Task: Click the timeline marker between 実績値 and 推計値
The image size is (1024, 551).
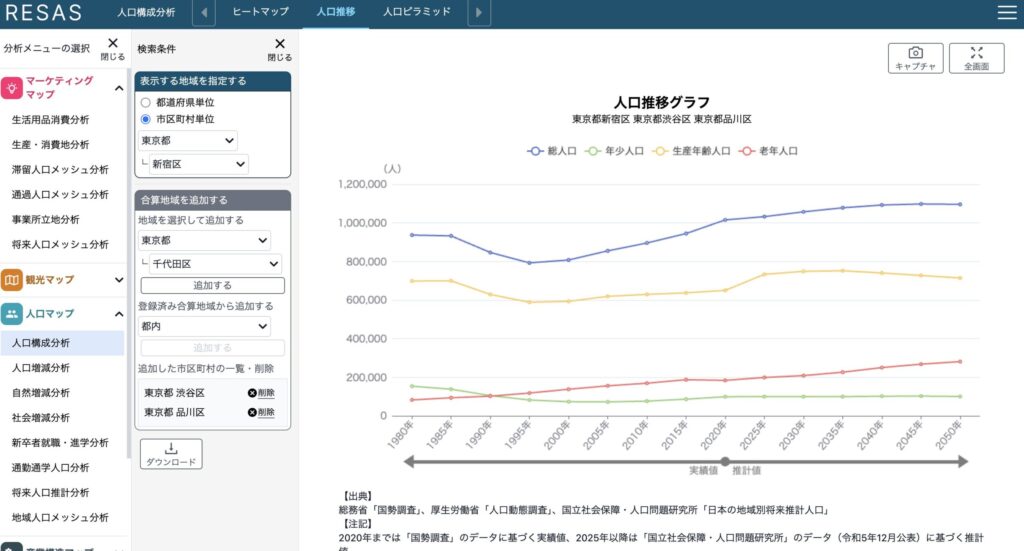Action: (726, 461)
